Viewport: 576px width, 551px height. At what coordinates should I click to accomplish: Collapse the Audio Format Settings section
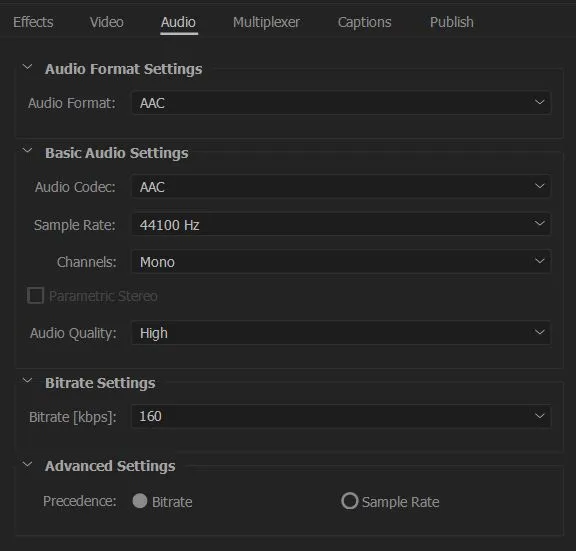(x=28, y=68)
